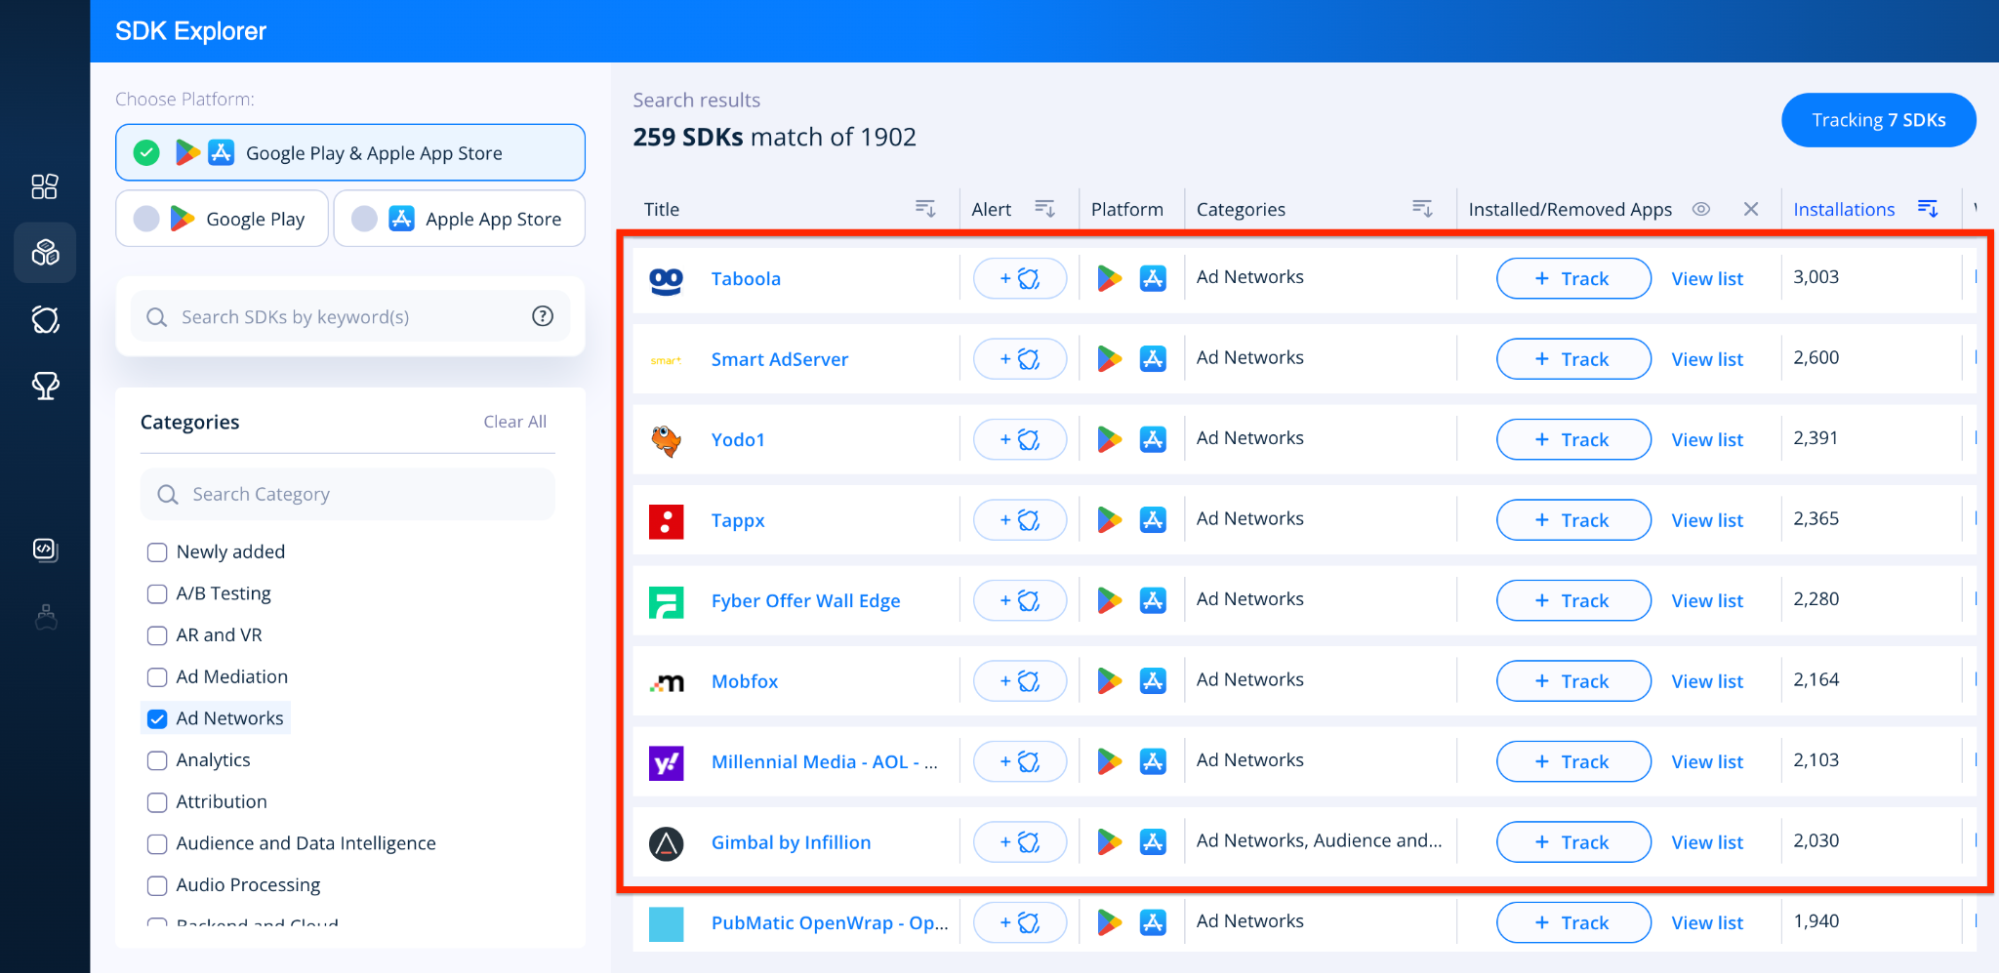
Task: Sort by Title column icon
Action: coord(925,208)
